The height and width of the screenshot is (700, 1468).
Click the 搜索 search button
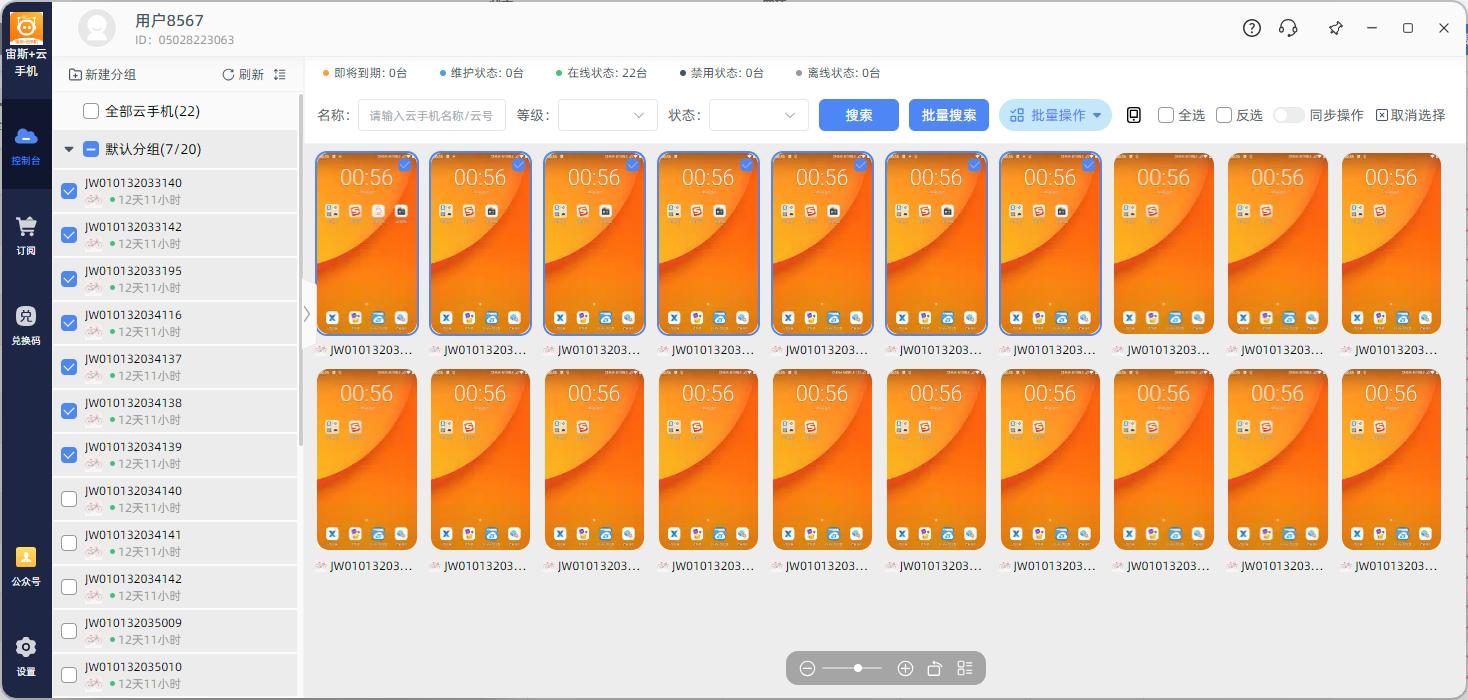pos(859,115)
